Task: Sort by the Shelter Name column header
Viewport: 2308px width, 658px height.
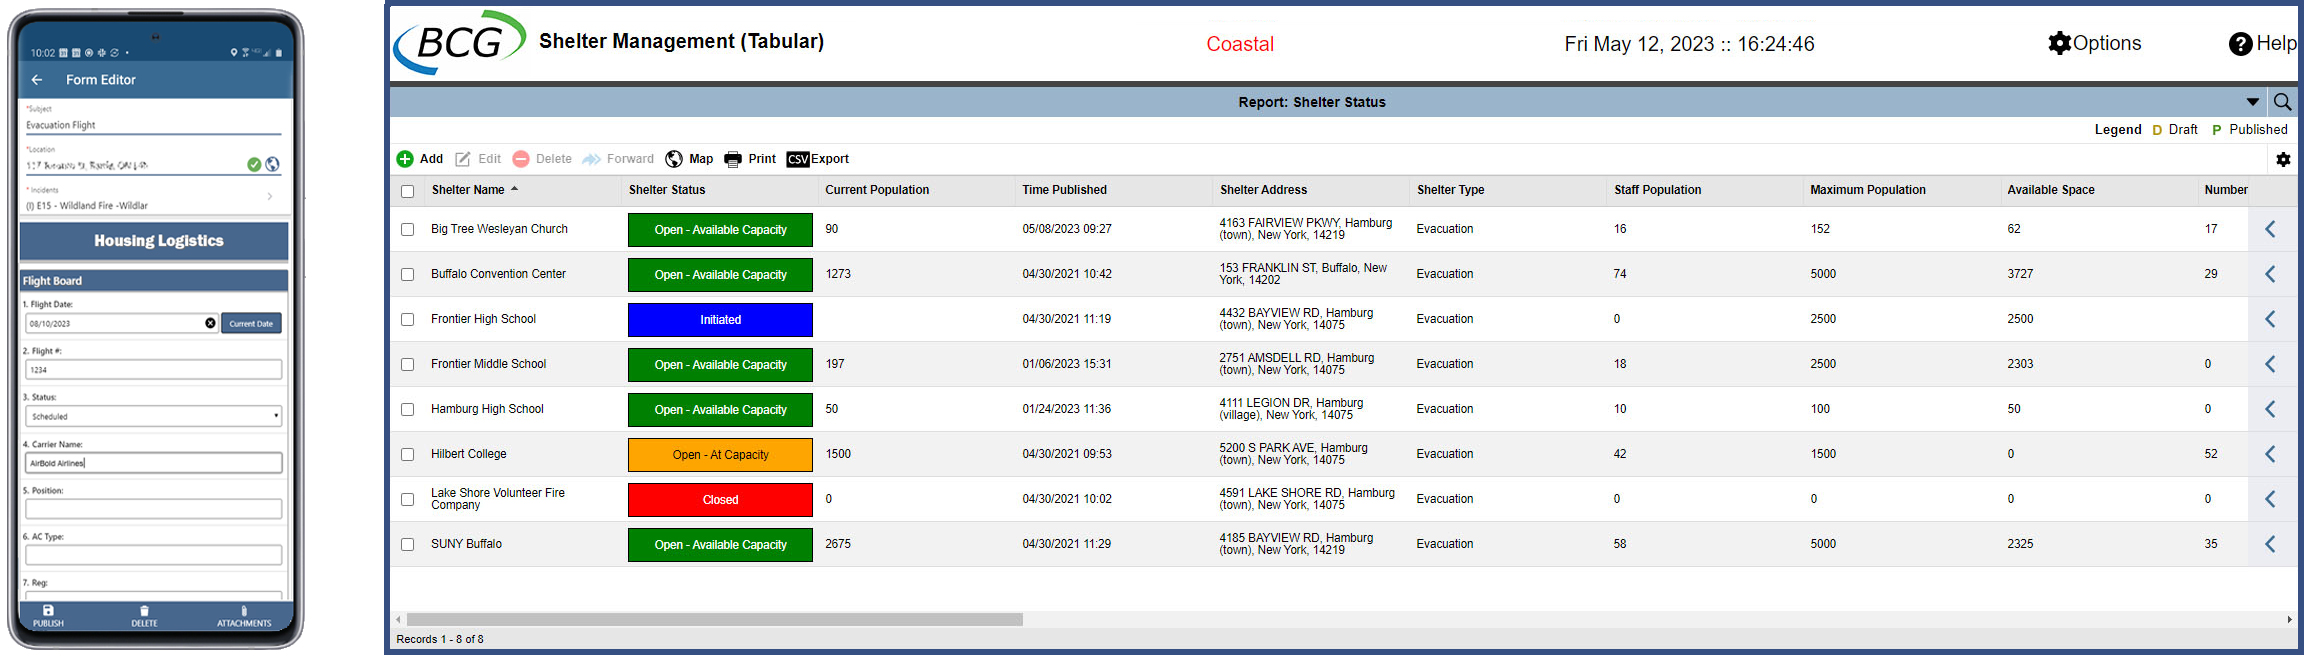Action: [x=468, y=190]
